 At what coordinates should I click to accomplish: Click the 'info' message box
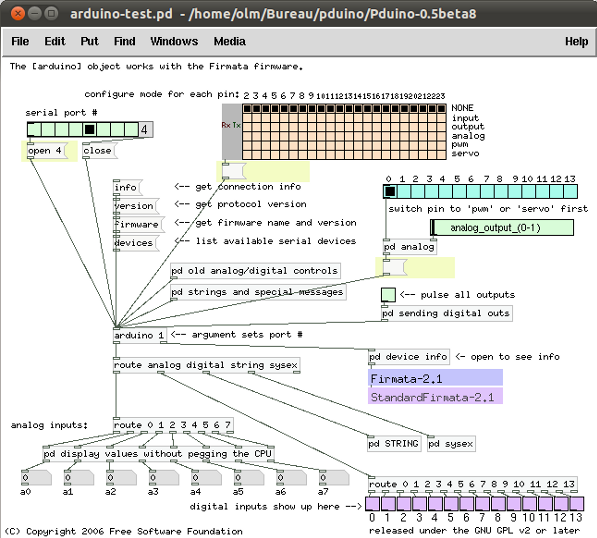pos(127,187)
